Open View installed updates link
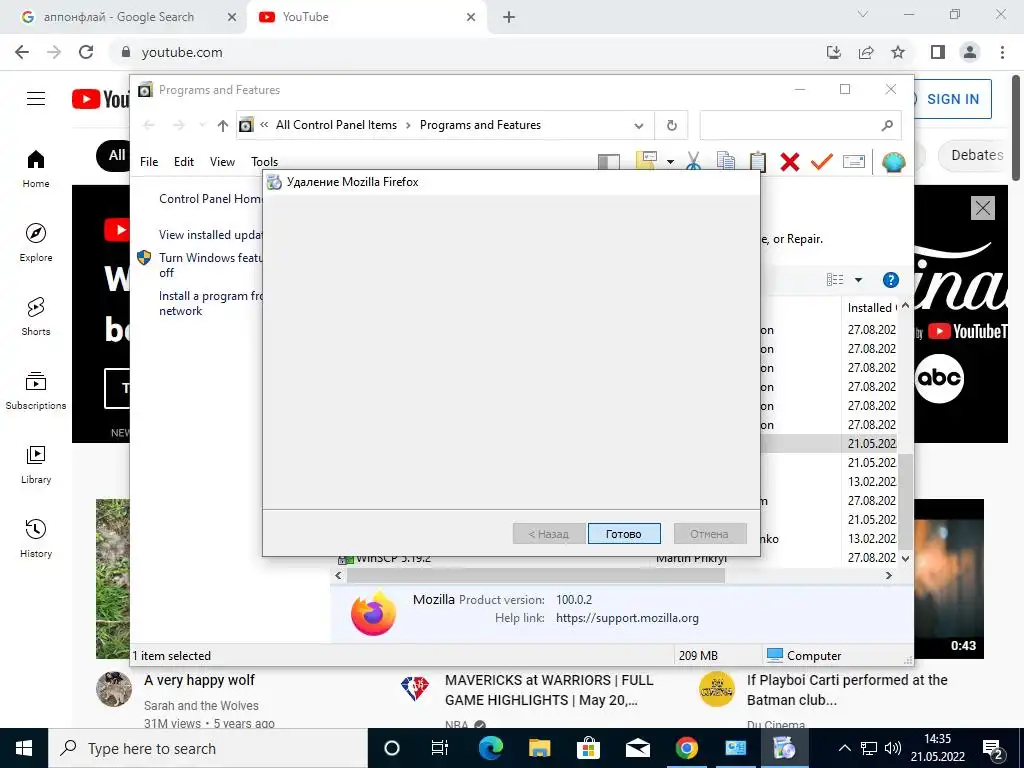The width and height of the screenshot is (1024, 768). coord(211,234)
